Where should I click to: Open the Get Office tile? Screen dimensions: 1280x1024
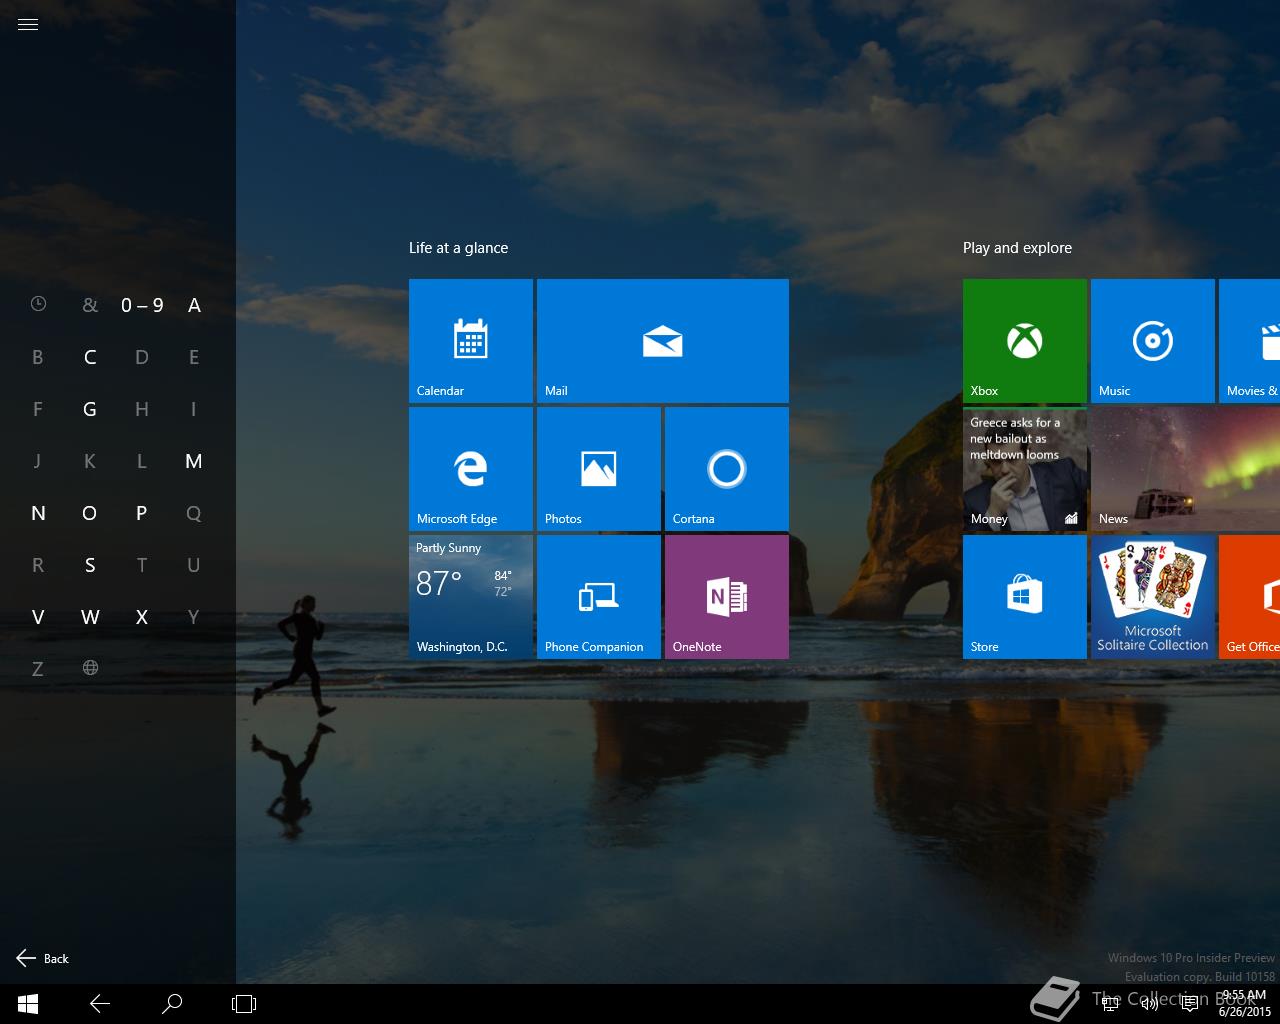tap(1250, 597)
